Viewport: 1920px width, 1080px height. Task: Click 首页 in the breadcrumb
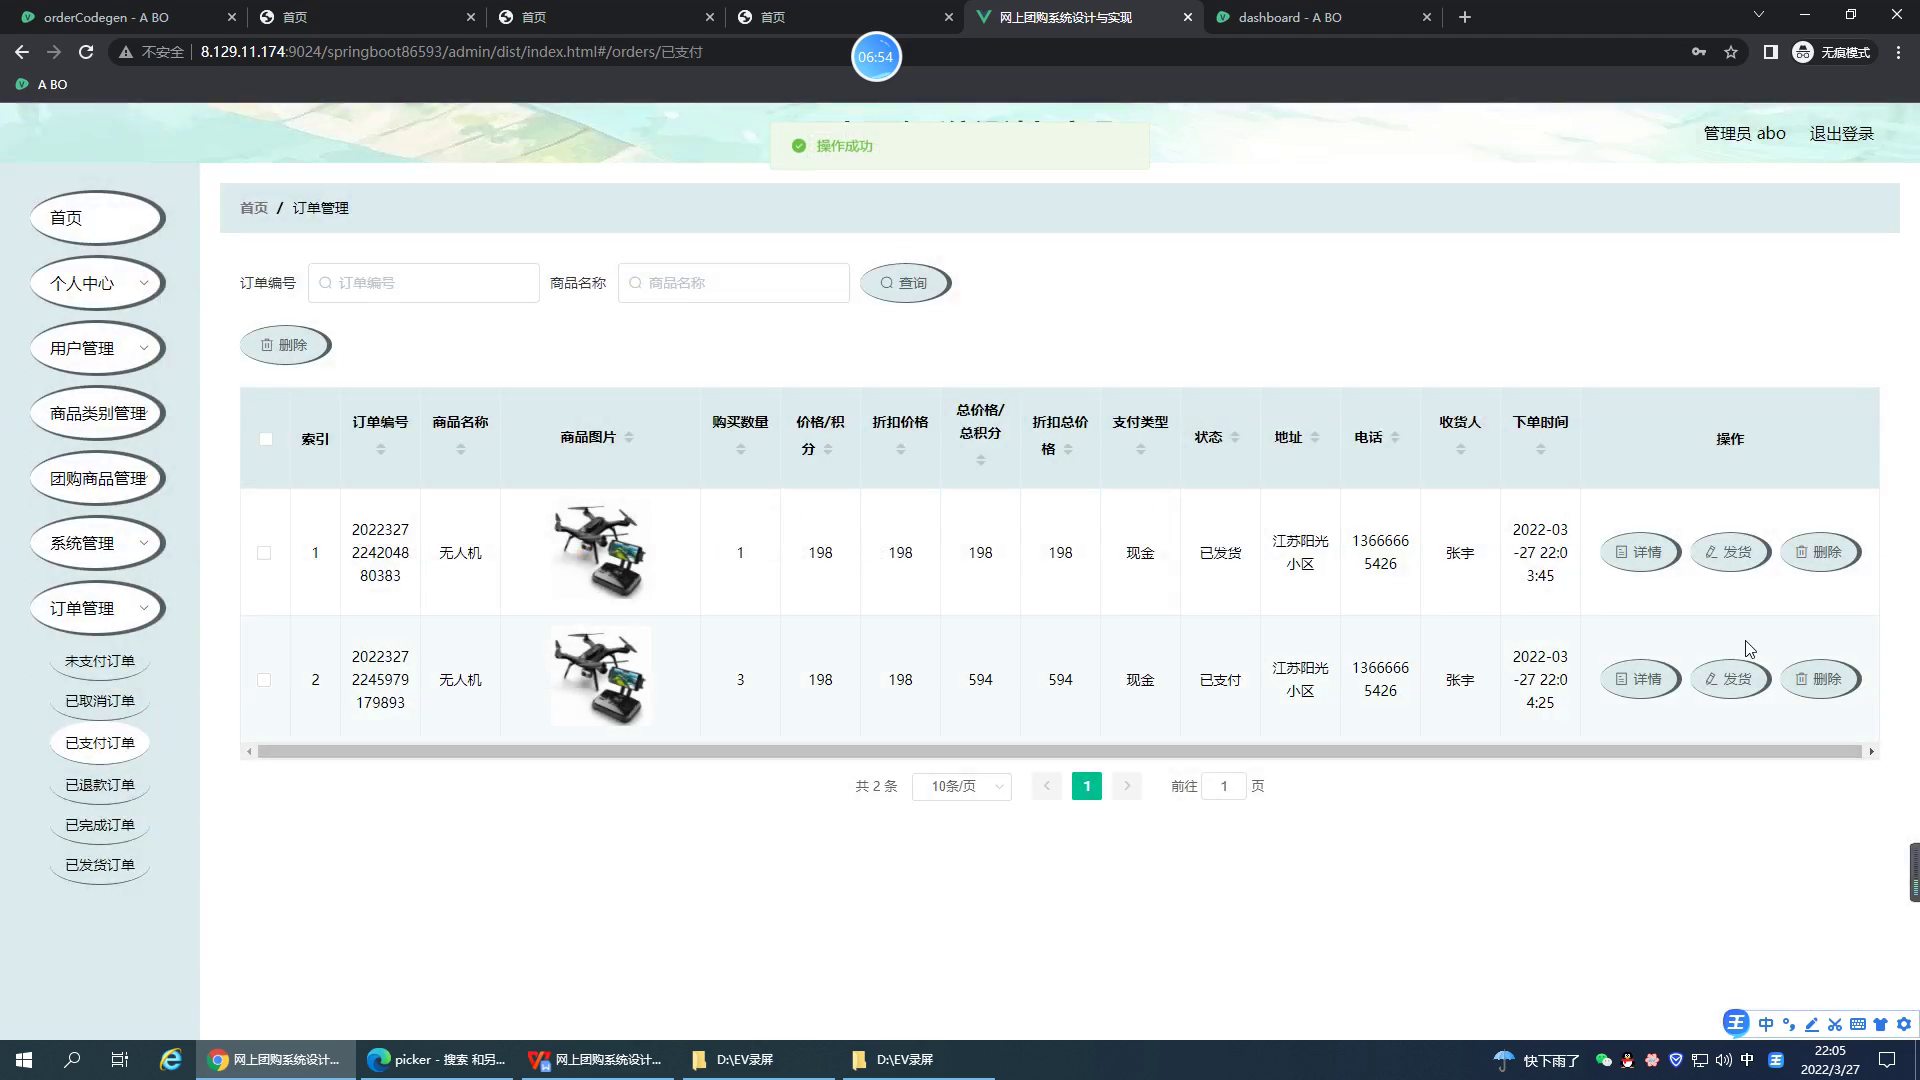[x=254, y=208]
